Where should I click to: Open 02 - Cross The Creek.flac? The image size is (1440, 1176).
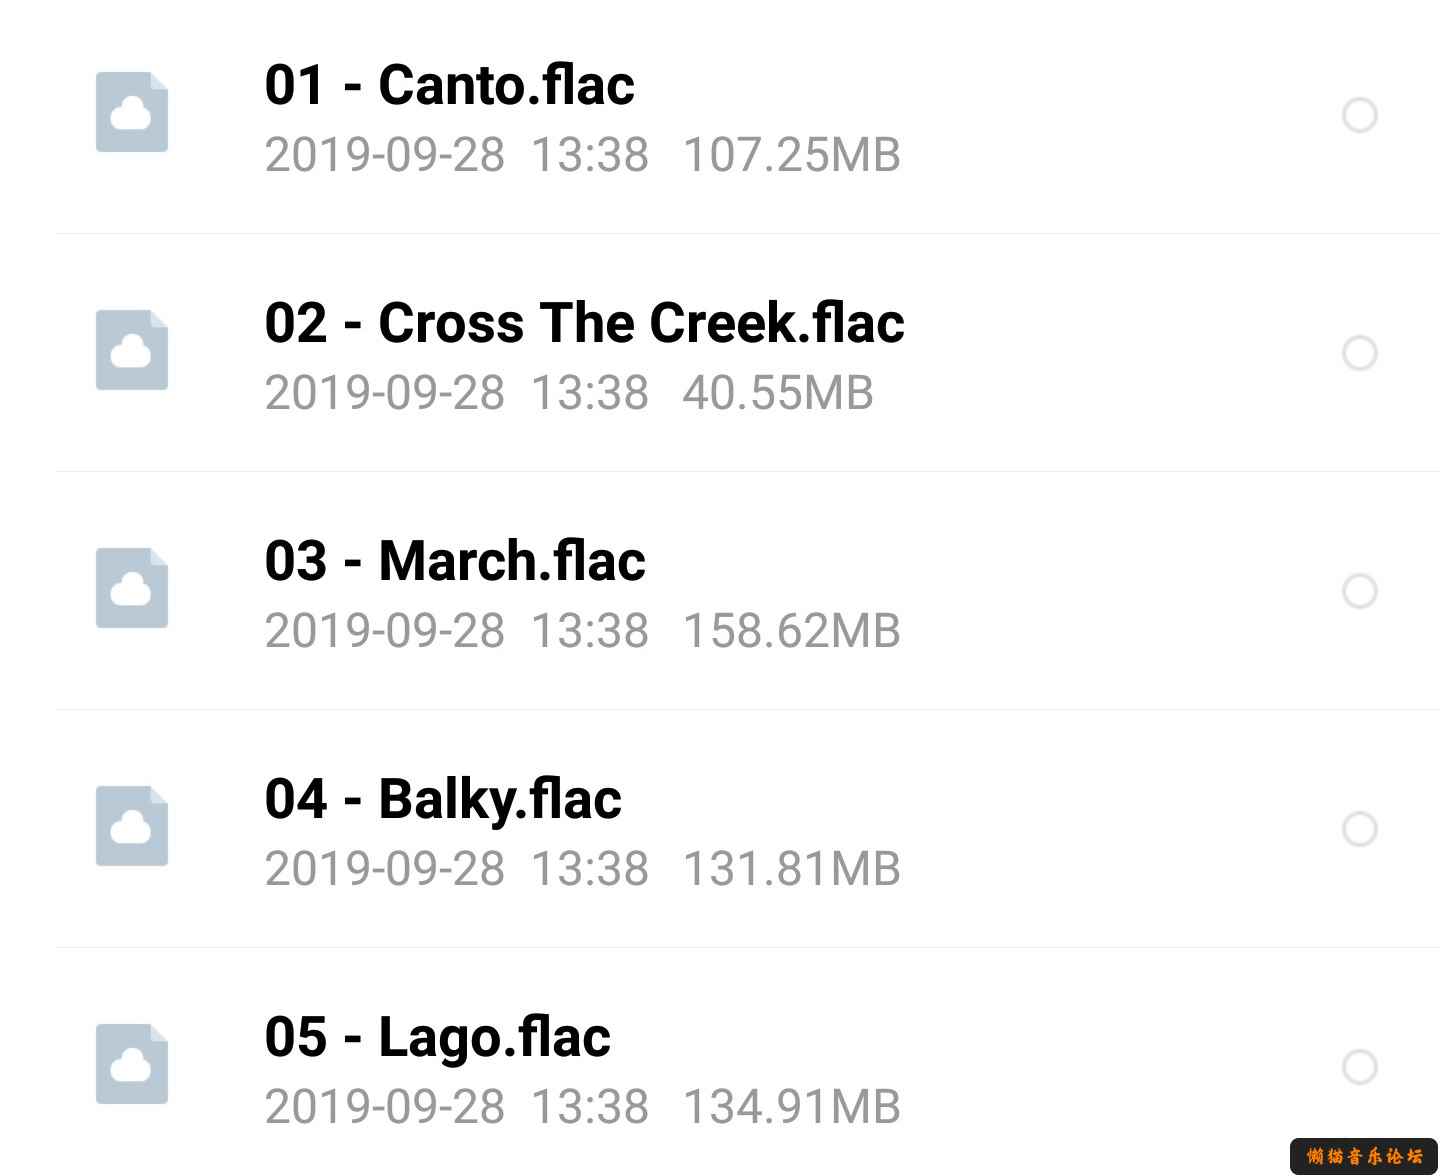pyautogui.click(x=584, y=322)
